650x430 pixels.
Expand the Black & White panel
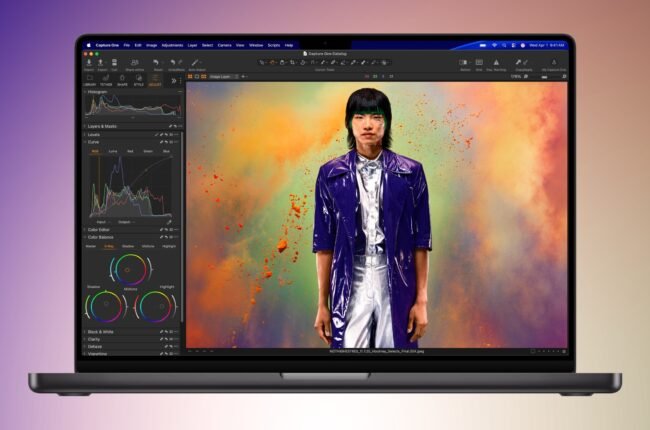click(100, 331)
